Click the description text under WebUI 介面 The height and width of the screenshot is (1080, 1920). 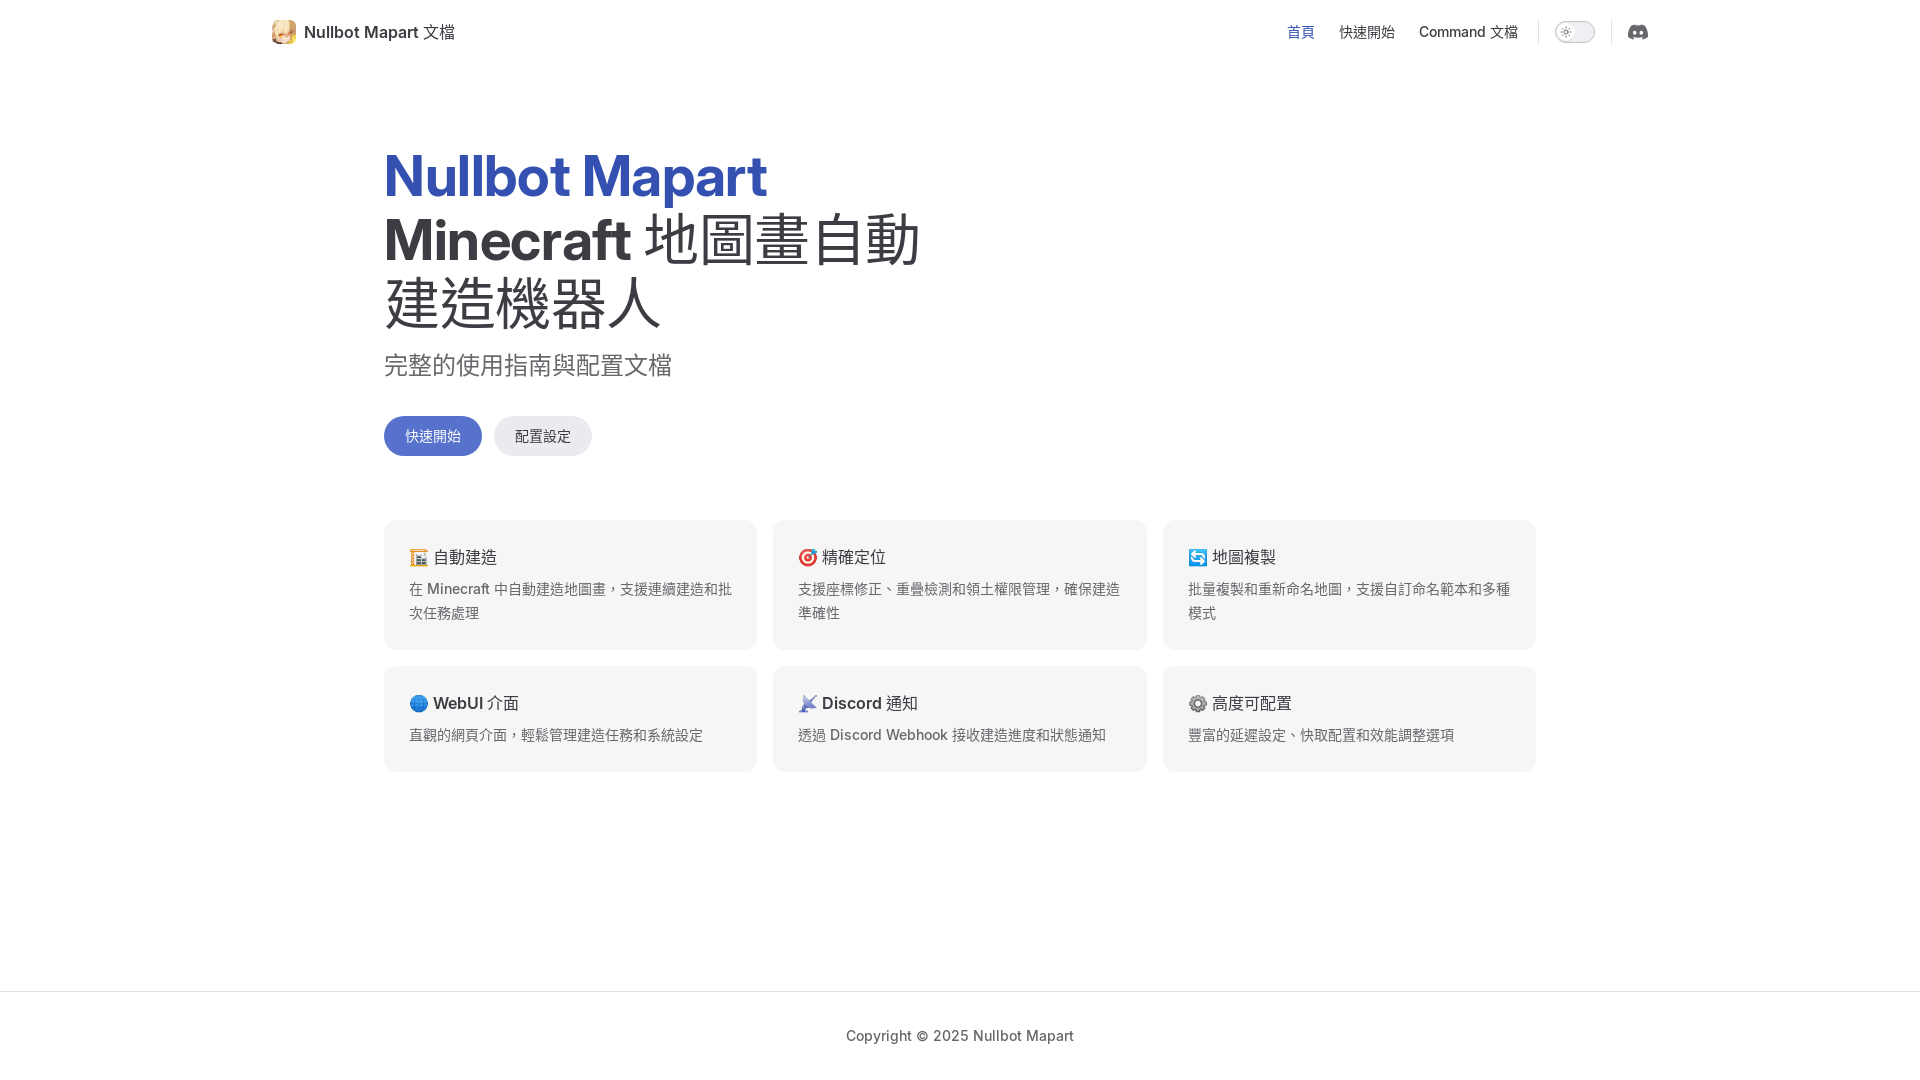click(556, 735)
